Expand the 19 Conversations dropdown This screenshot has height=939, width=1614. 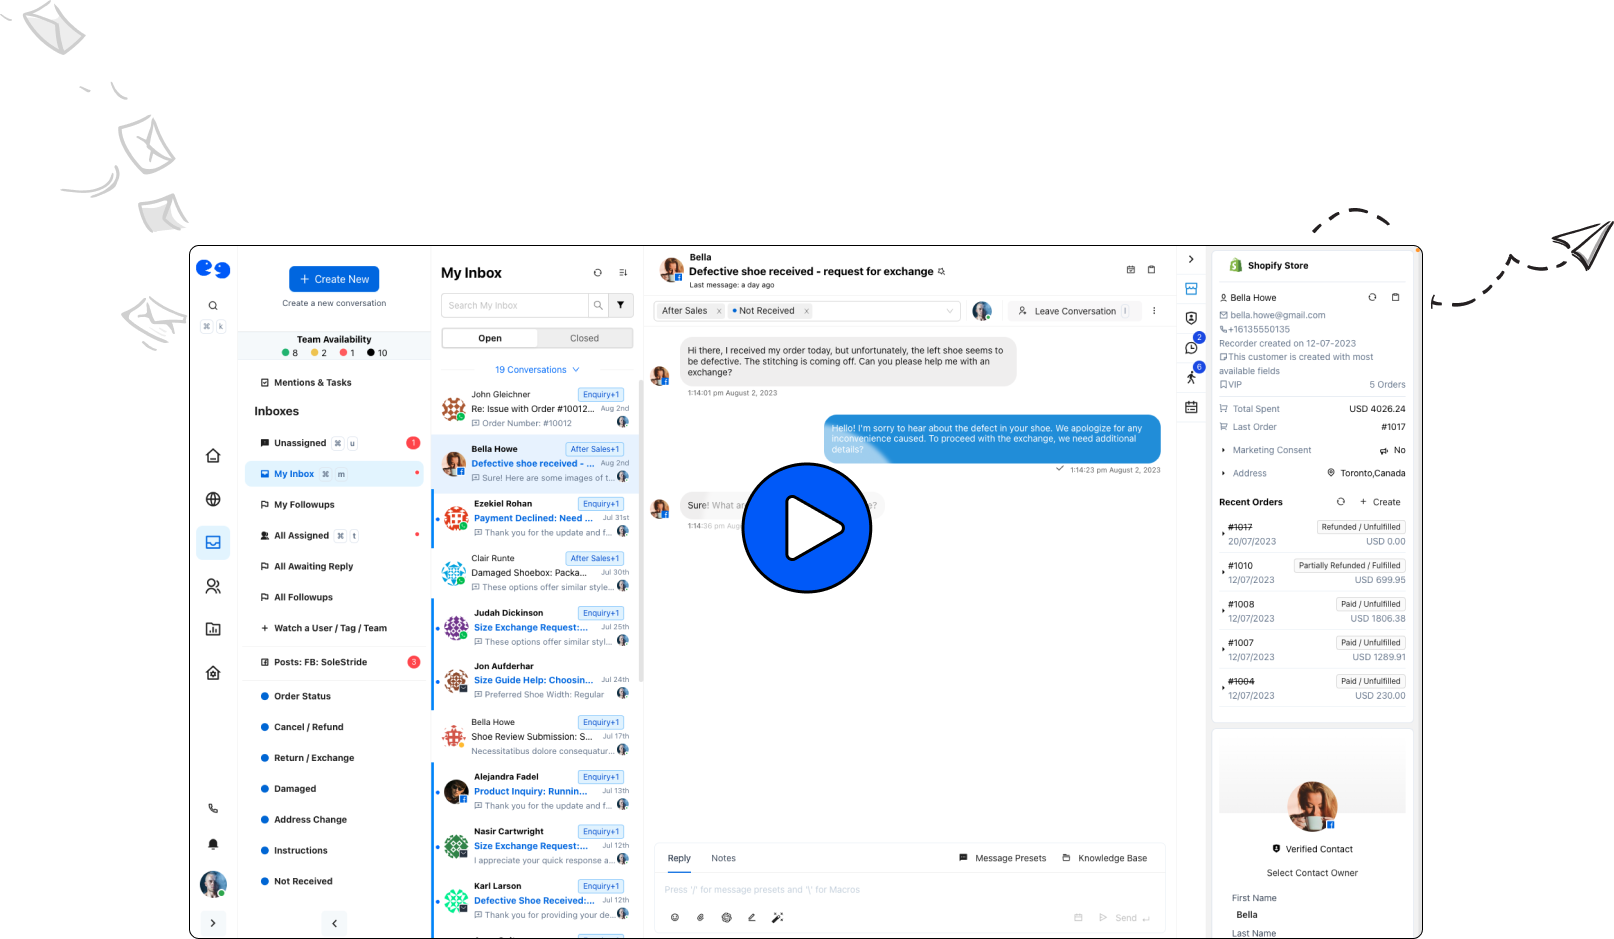tap(537, 370)
